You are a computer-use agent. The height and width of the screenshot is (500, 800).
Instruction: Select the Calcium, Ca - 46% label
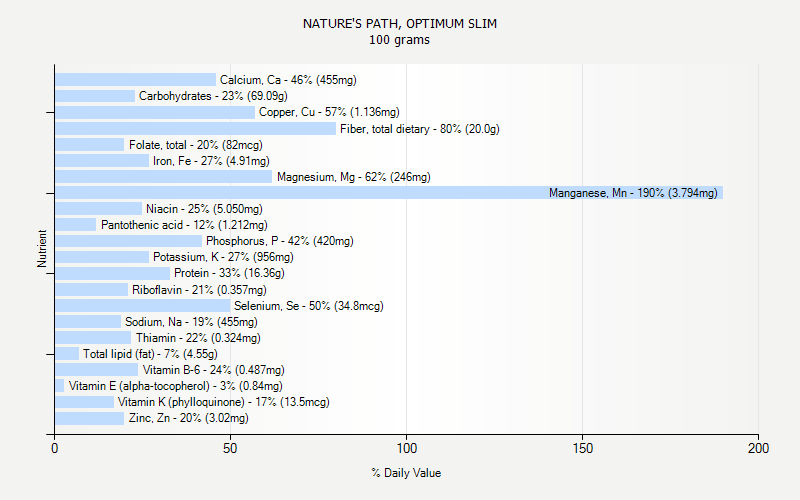point(288,80)
